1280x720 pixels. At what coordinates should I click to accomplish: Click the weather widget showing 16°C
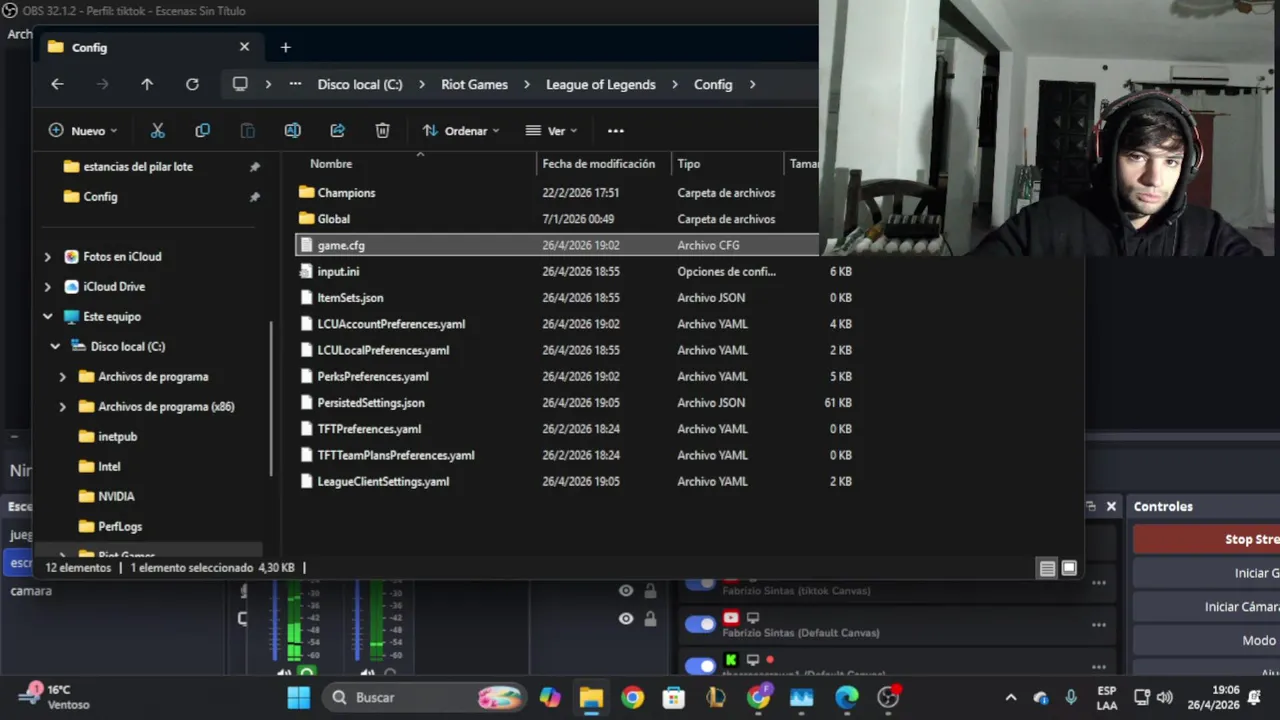coord(55,696)
